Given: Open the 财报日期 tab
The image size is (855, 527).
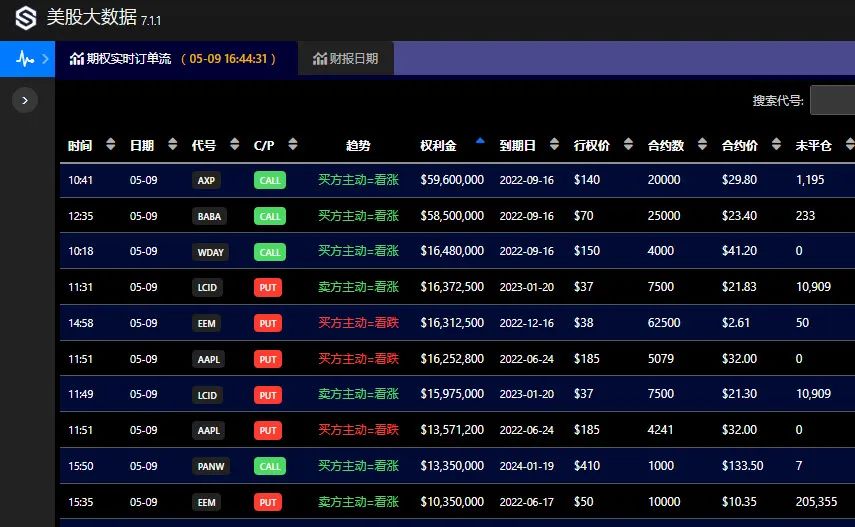Looking at the screenshot, I should (x=346, y=59).
